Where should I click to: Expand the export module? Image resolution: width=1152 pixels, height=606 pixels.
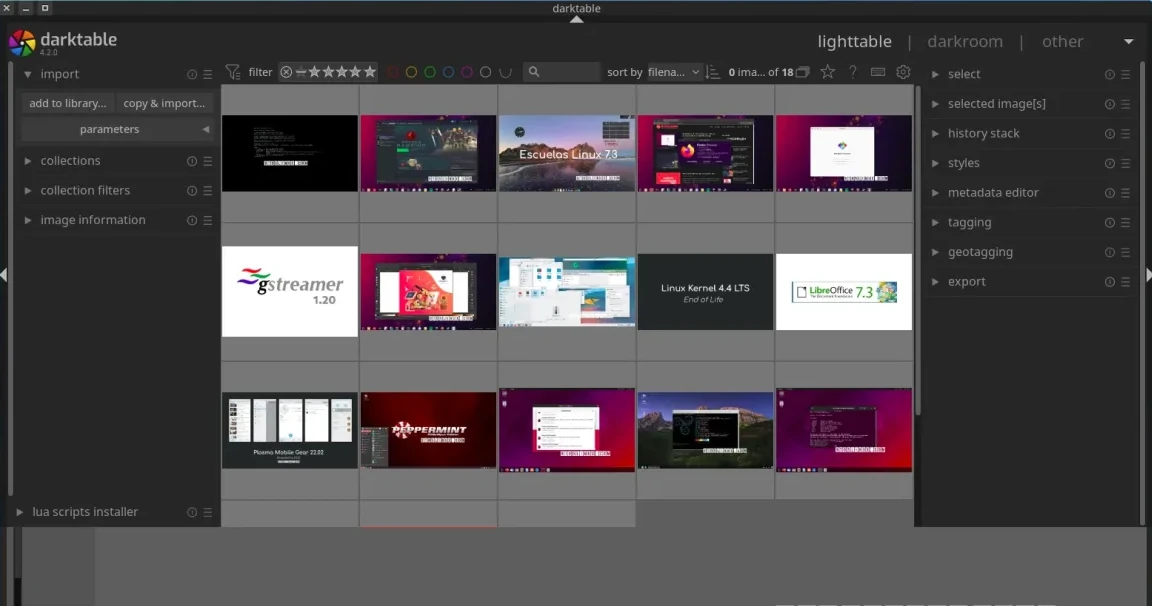(935, 281)
